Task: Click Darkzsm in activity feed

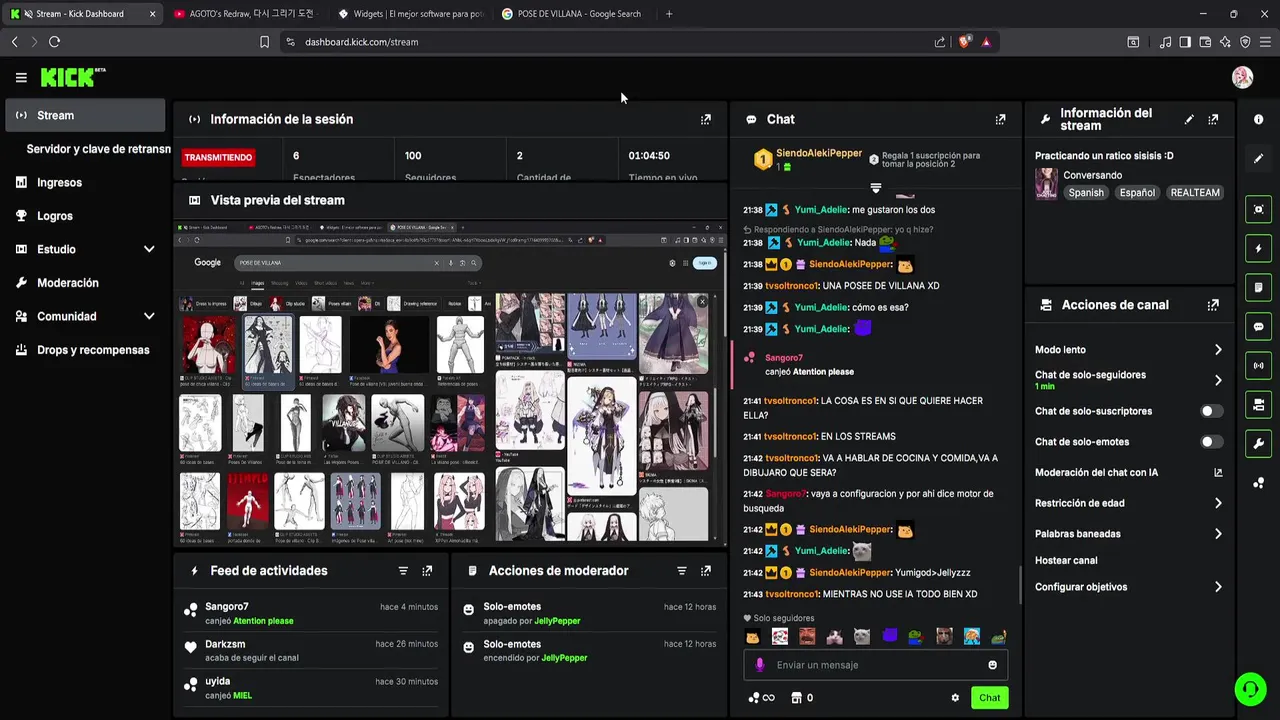Action: pos(225,644)
